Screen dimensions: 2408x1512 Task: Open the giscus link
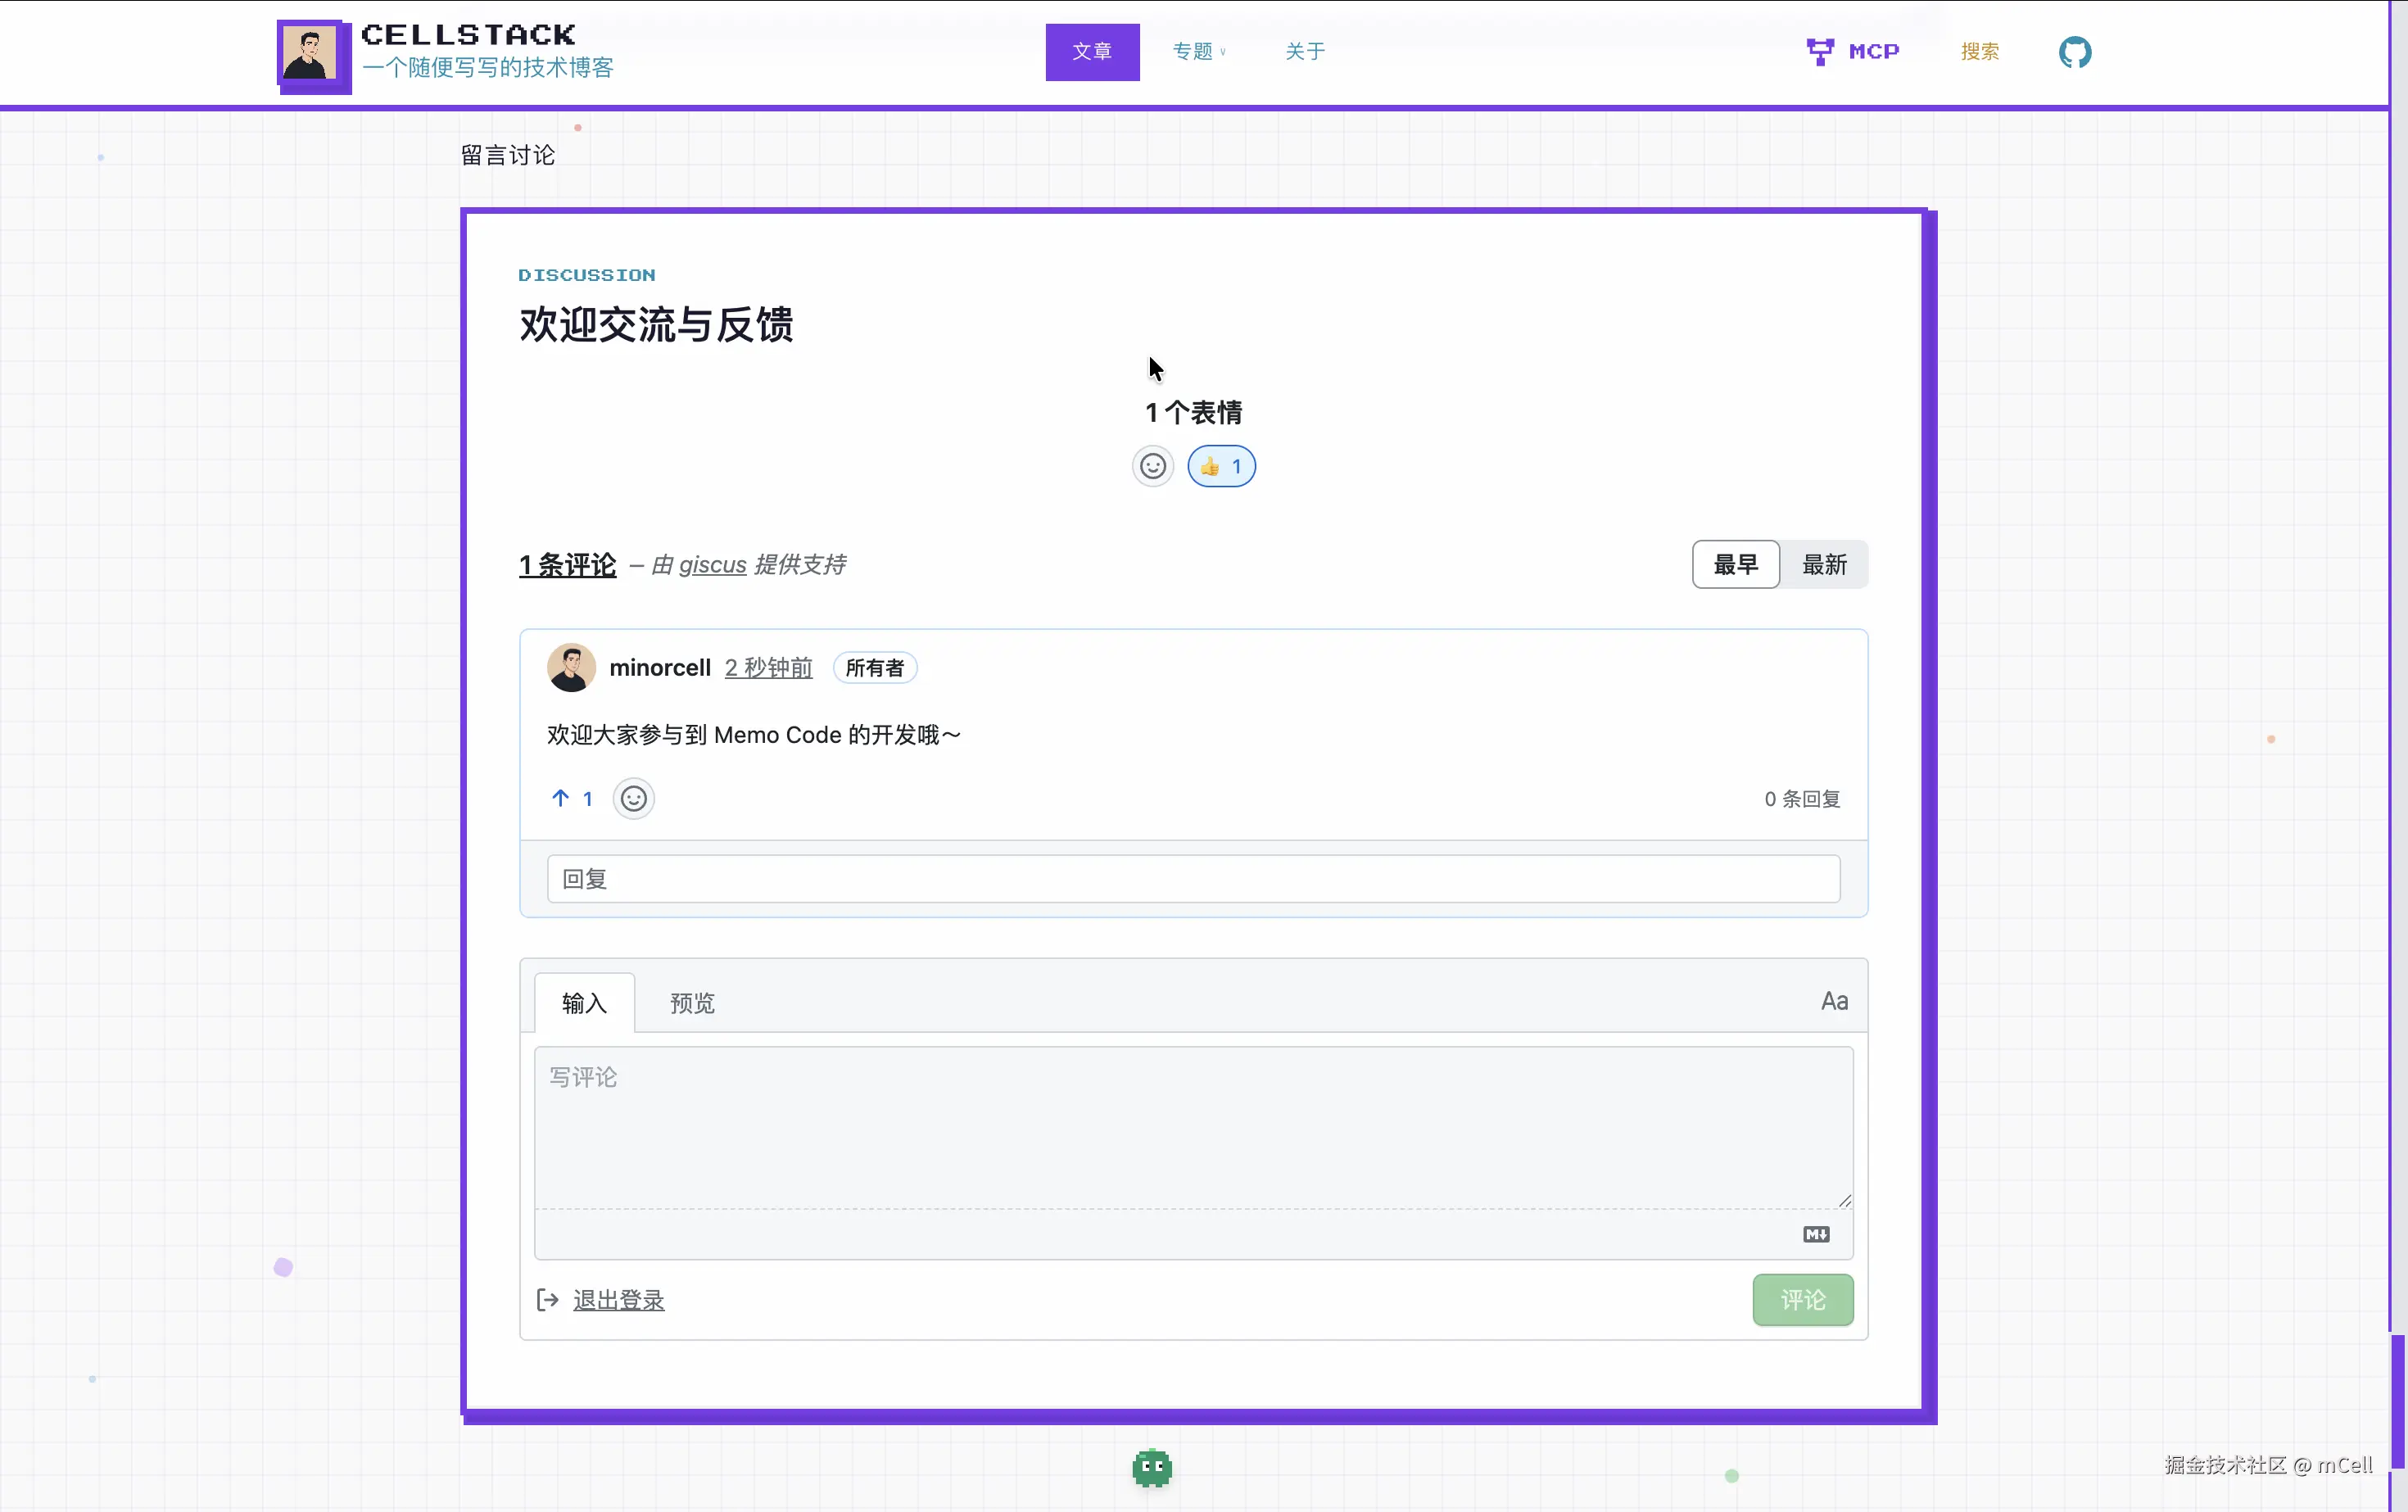coord(712,565)
